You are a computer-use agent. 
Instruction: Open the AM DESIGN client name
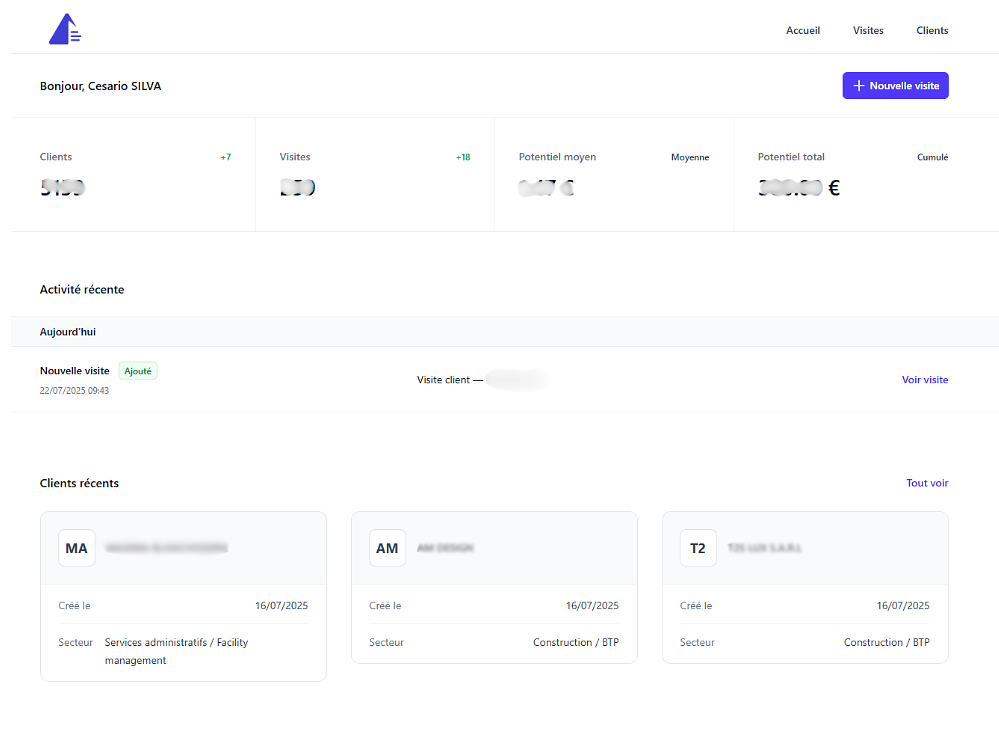445,548
